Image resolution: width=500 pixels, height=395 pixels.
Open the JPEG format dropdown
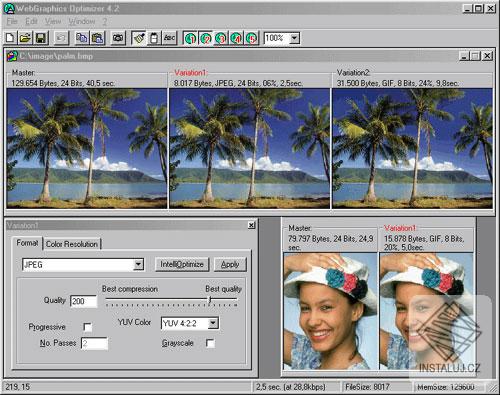138,265
